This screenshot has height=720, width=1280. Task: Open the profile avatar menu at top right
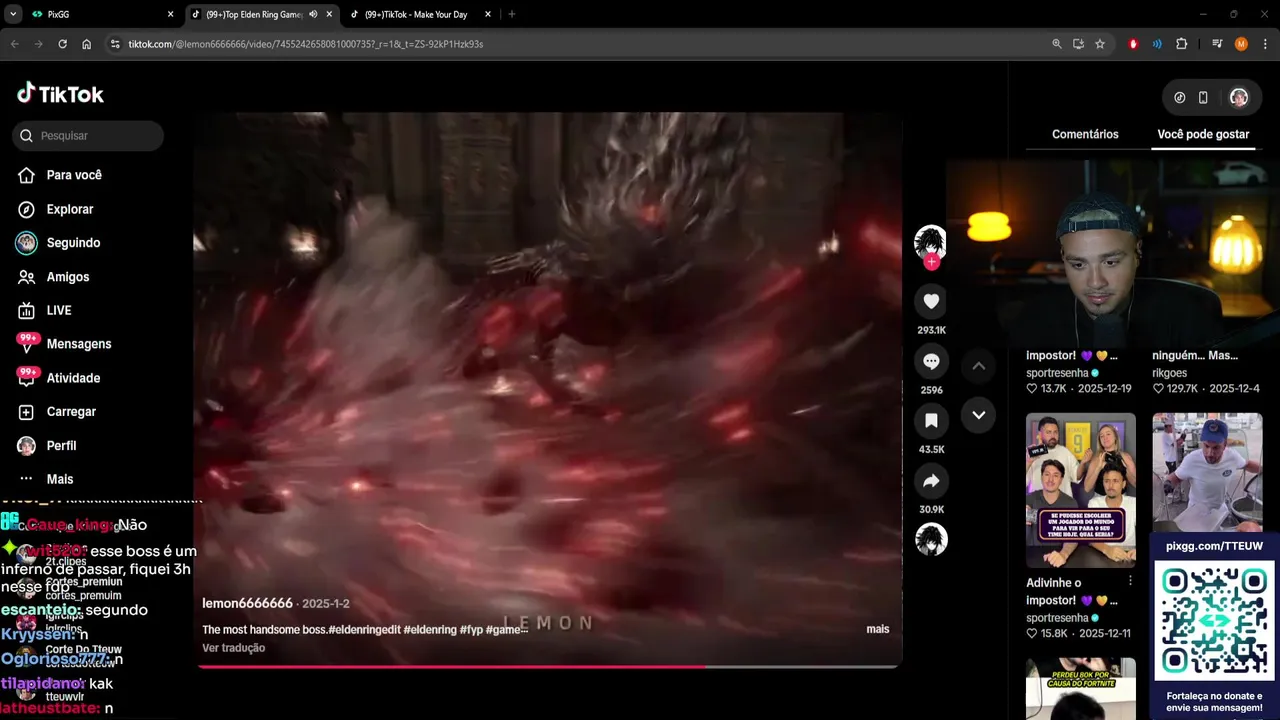click(x=1239, y=97)
